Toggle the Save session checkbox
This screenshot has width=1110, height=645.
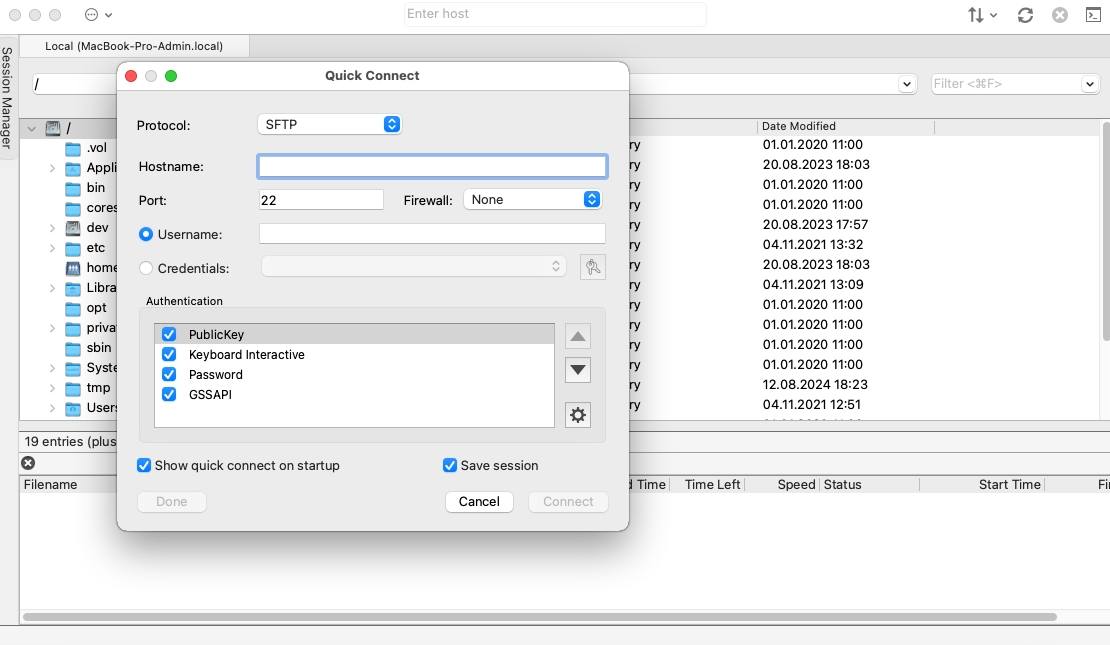450,465
